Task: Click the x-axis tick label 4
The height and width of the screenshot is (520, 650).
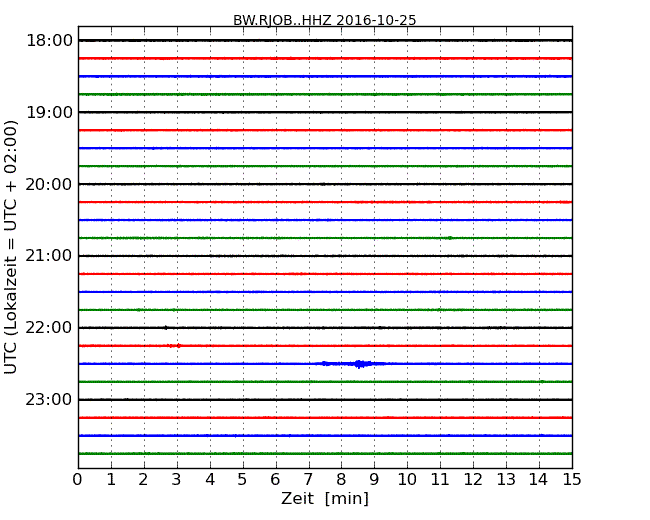Action: pyautogui.click(x=210, y=479)
